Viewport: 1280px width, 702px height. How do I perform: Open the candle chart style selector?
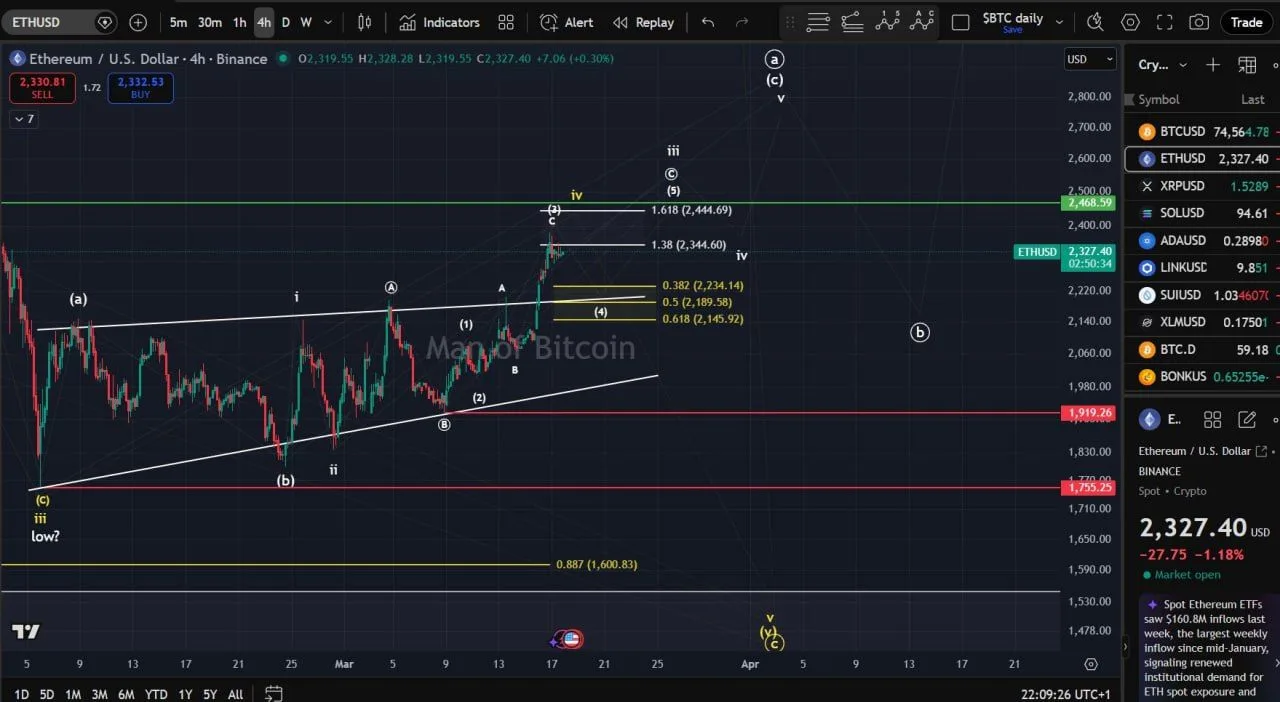(x=363, y=22)
